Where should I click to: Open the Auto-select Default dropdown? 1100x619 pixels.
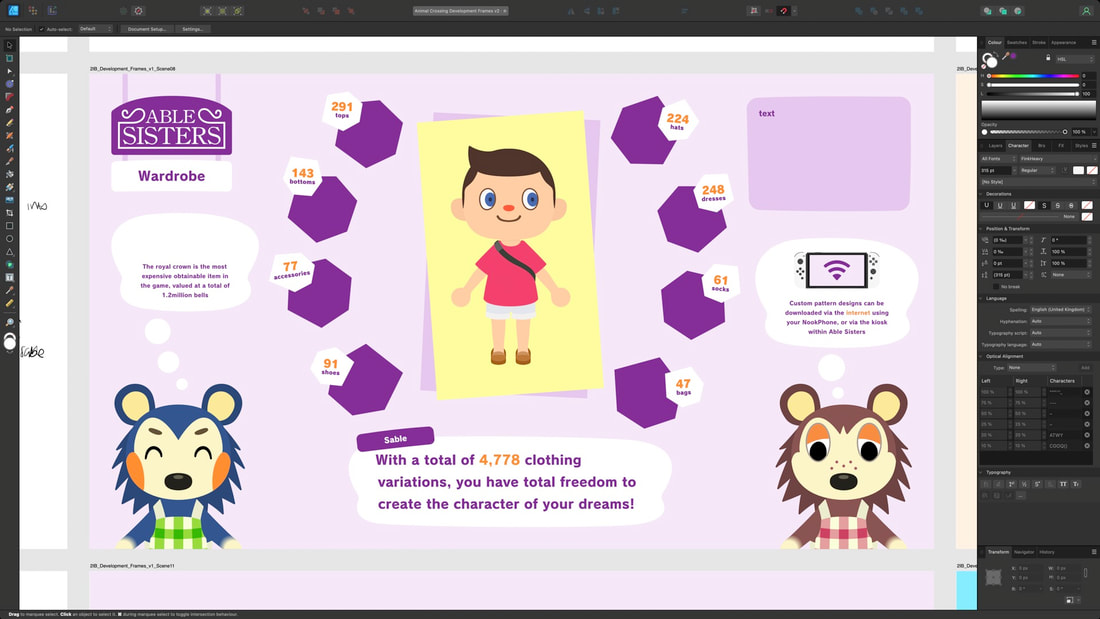pyautogui.click(x=95, y=29)
